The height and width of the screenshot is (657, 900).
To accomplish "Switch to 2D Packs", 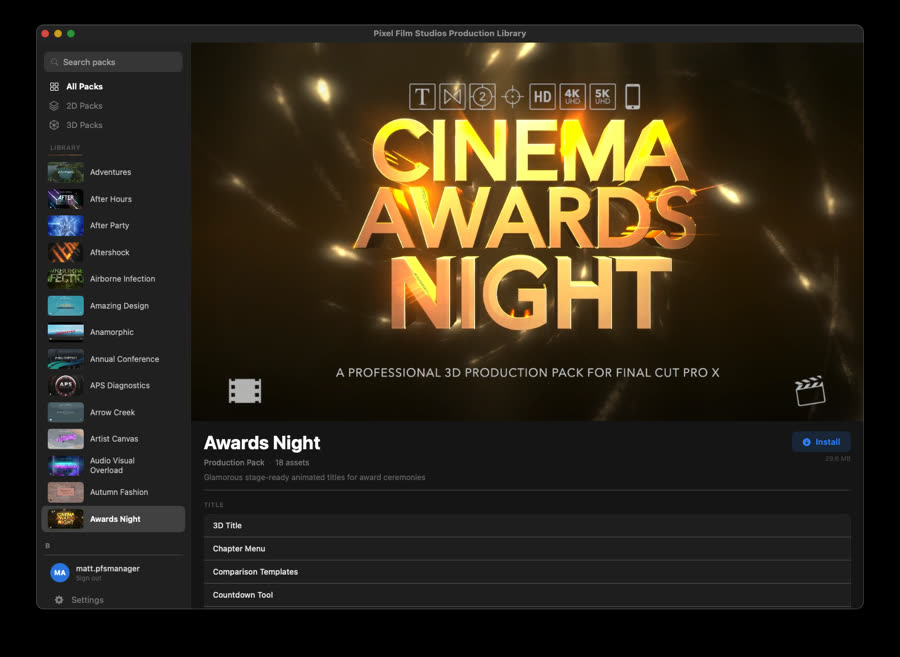I will (x=84, y=106).
